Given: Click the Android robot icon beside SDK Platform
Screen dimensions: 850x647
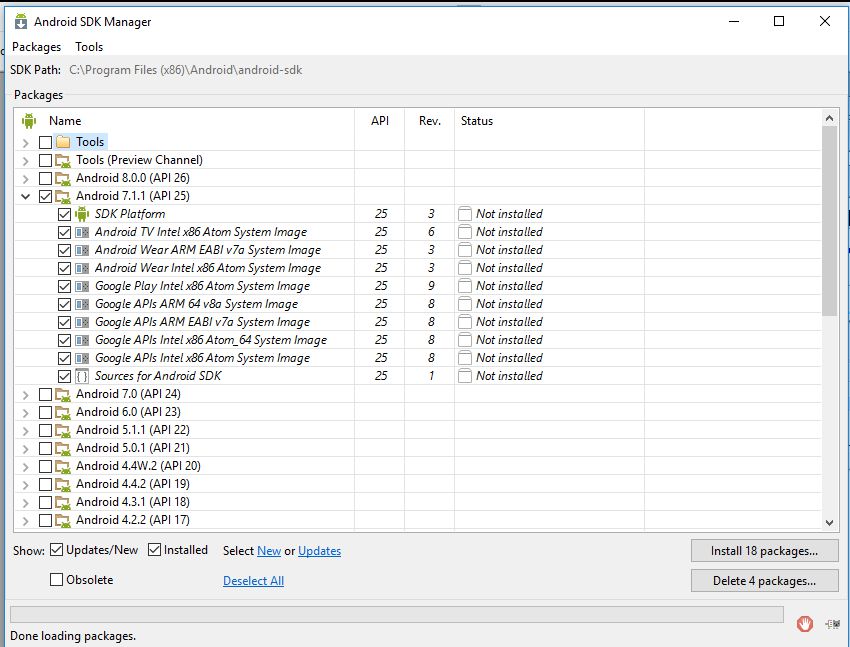Looking at the screenshot, I should coord(82,214).
